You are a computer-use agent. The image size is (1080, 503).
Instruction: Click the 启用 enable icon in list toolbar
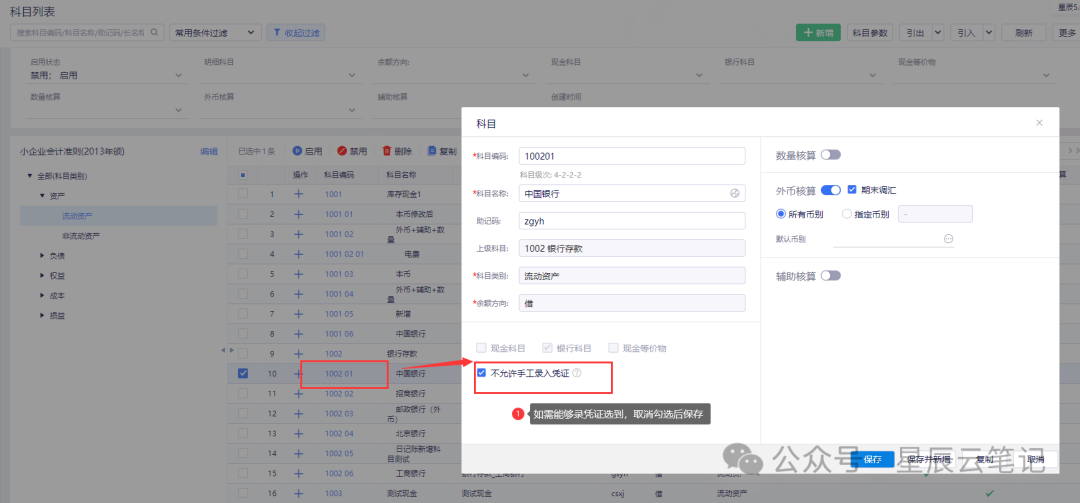coord(298,151)
